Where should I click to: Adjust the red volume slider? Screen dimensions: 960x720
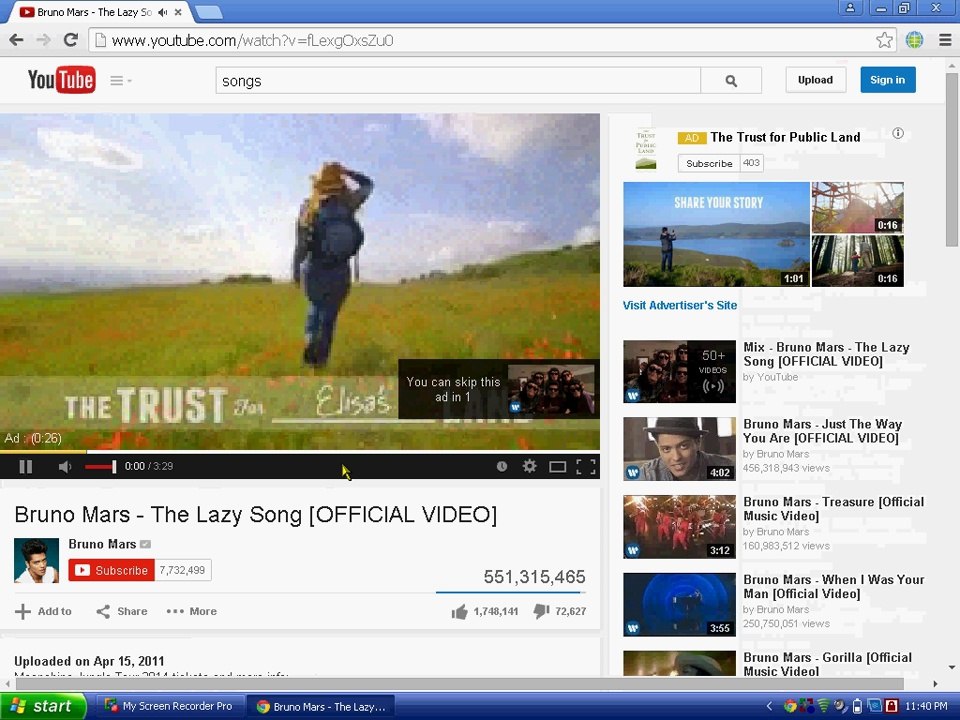click(100, 467)
